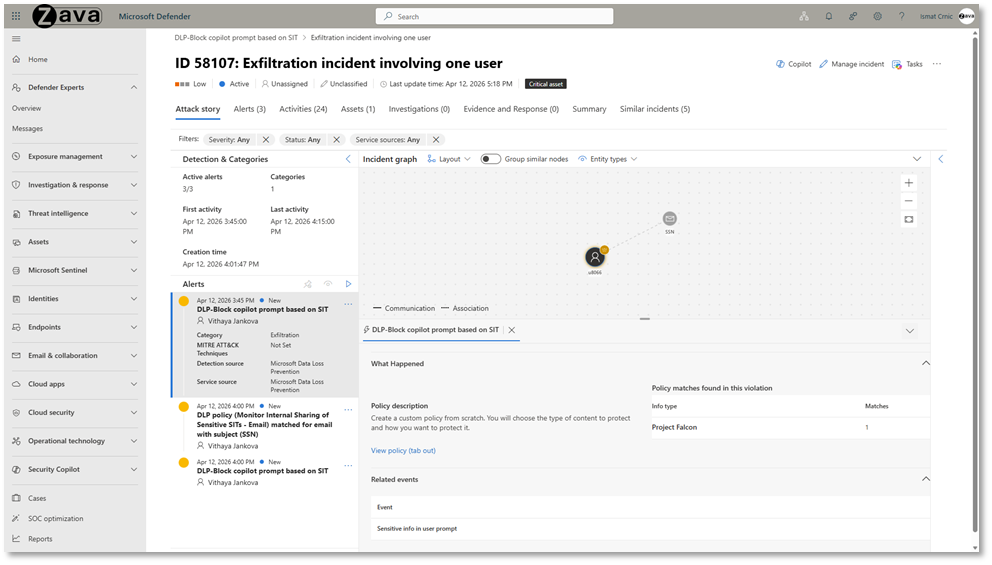Open the community network icon in header
This screenshot has height=565, width=992.
tap(804, 16)
